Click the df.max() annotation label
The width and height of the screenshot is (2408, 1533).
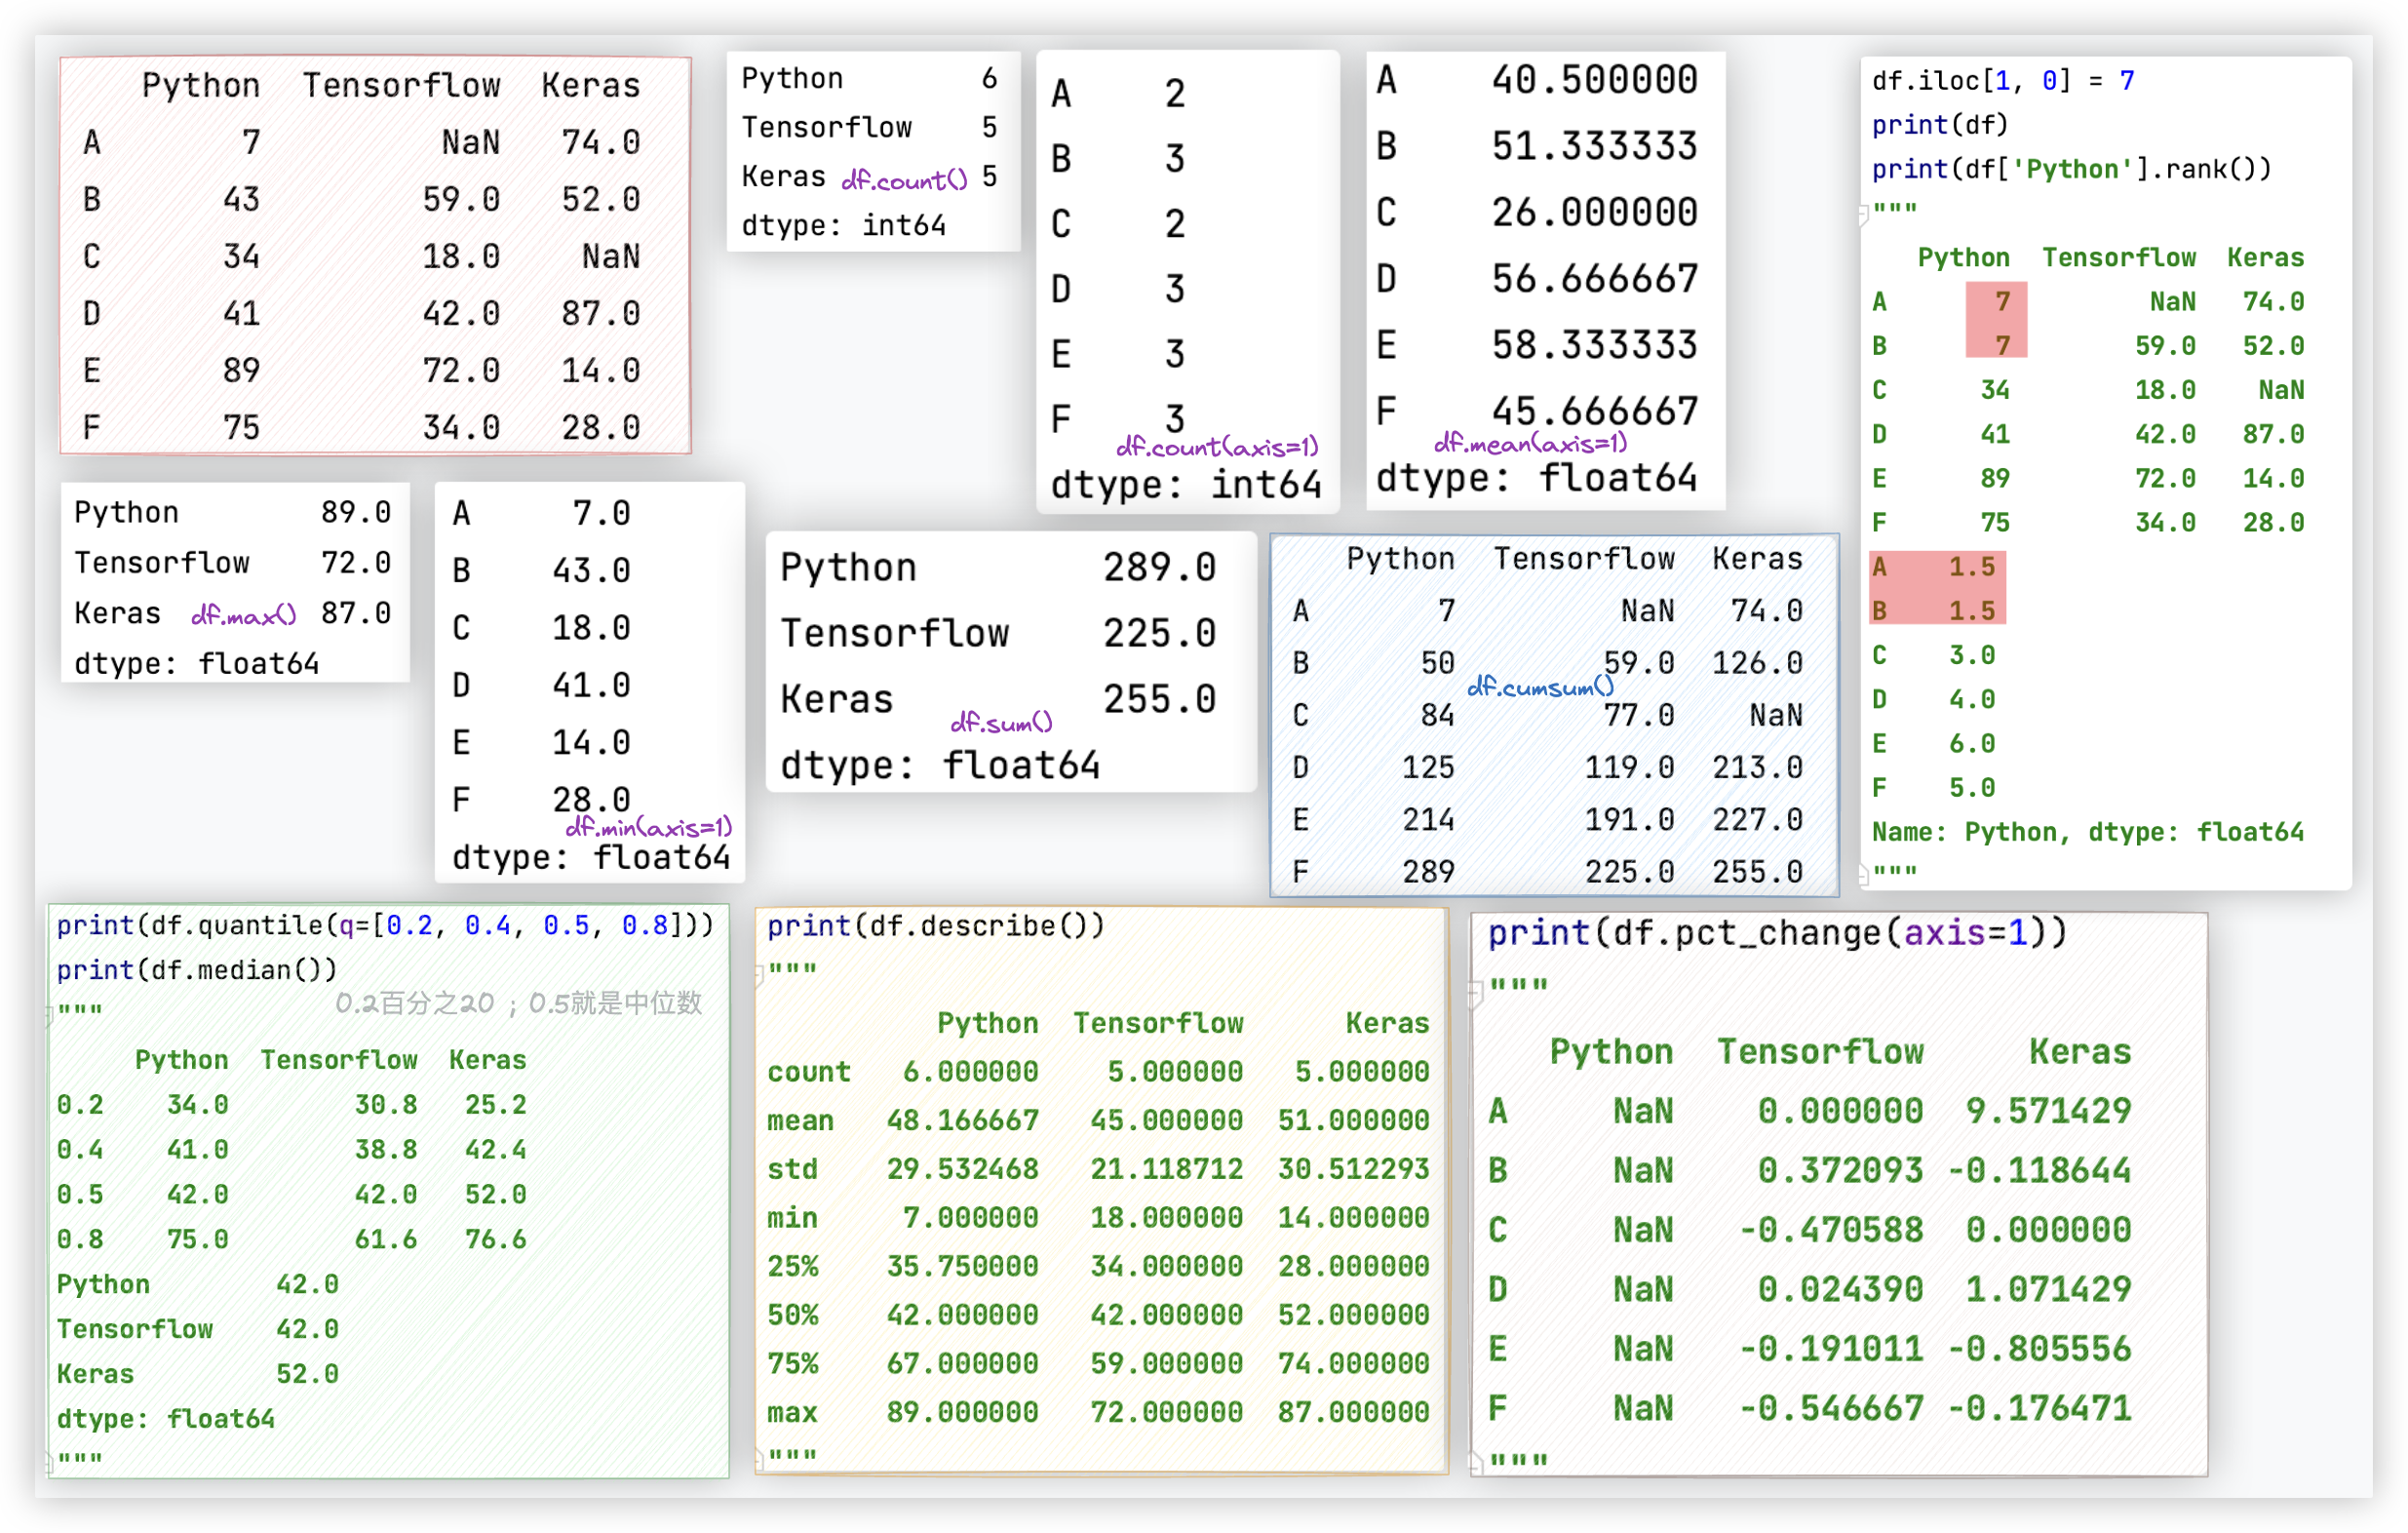[x=243, y=615]
